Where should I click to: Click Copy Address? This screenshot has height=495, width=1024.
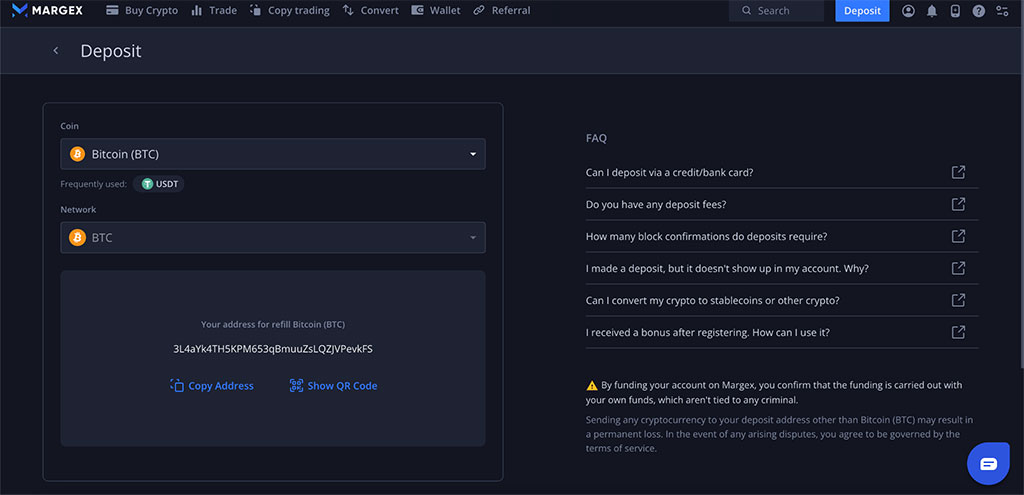(212, 386)
